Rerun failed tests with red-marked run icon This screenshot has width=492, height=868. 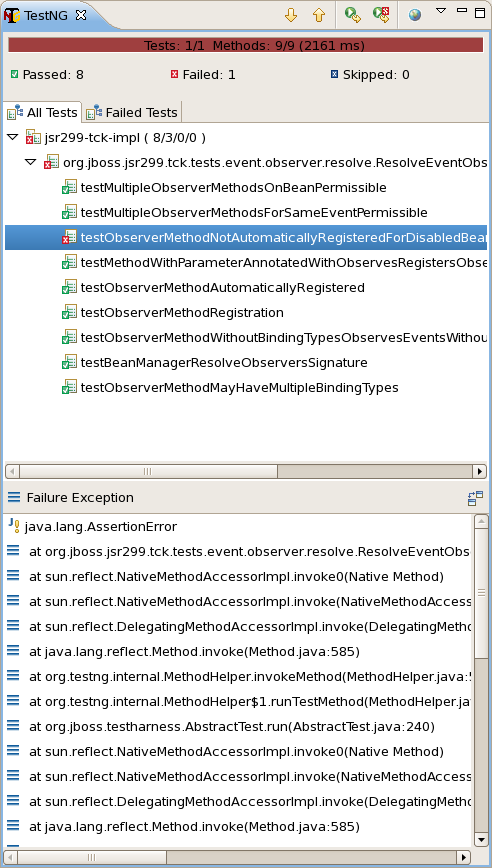381,14
